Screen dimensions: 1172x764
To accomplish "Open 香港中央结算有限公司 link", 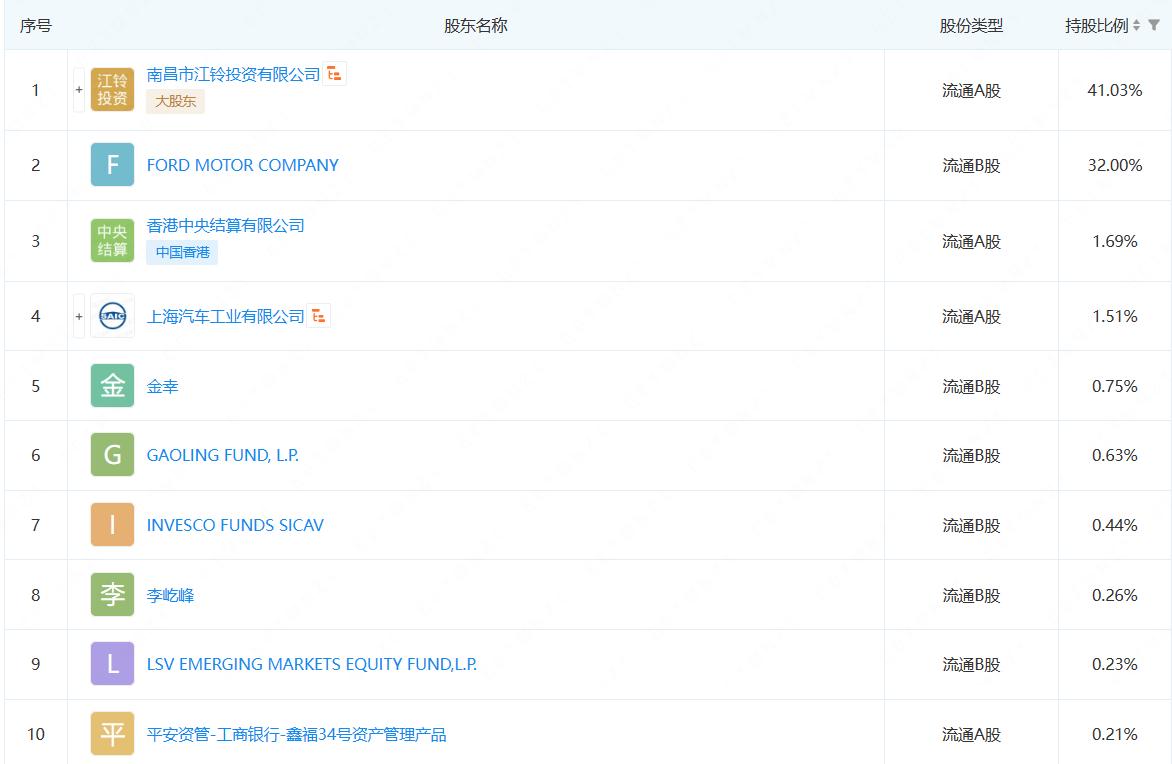I will (x=226, y=226).
